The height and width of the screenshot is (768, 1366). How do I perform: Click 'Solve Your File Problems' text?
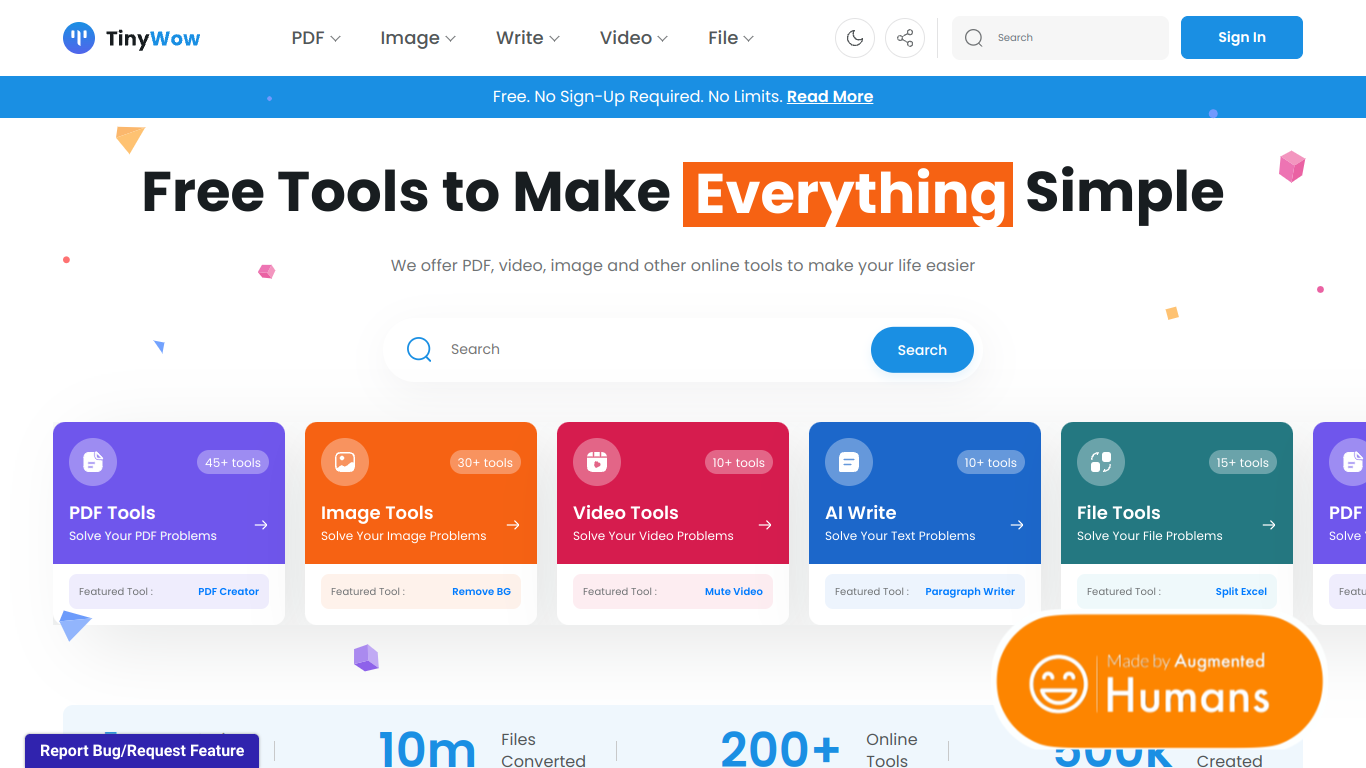pyautogui.click(x=1150, y=536)
